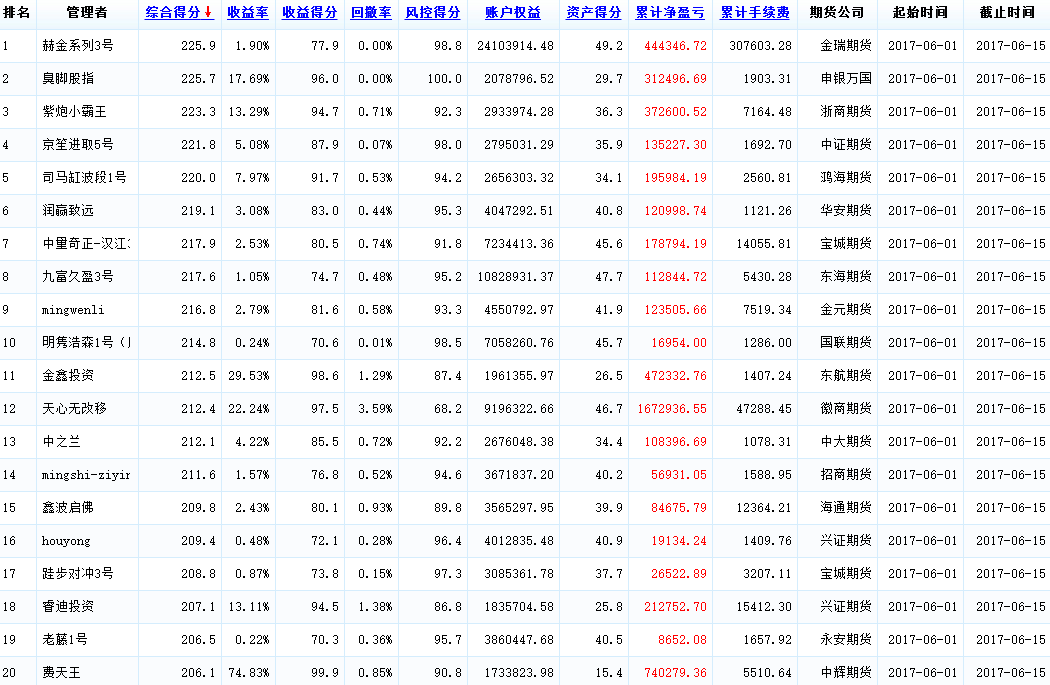
Task: Select manager 臭脚股指
Action: pyautogui.click(x=68, y=78)
